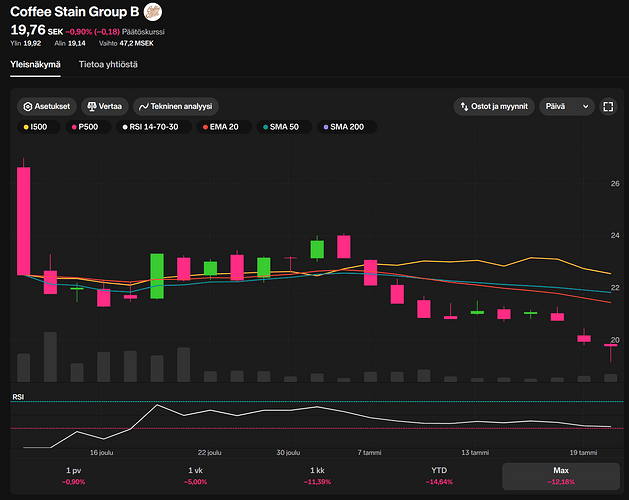Enter fullscreen chart mode

[x=607, y=106]
